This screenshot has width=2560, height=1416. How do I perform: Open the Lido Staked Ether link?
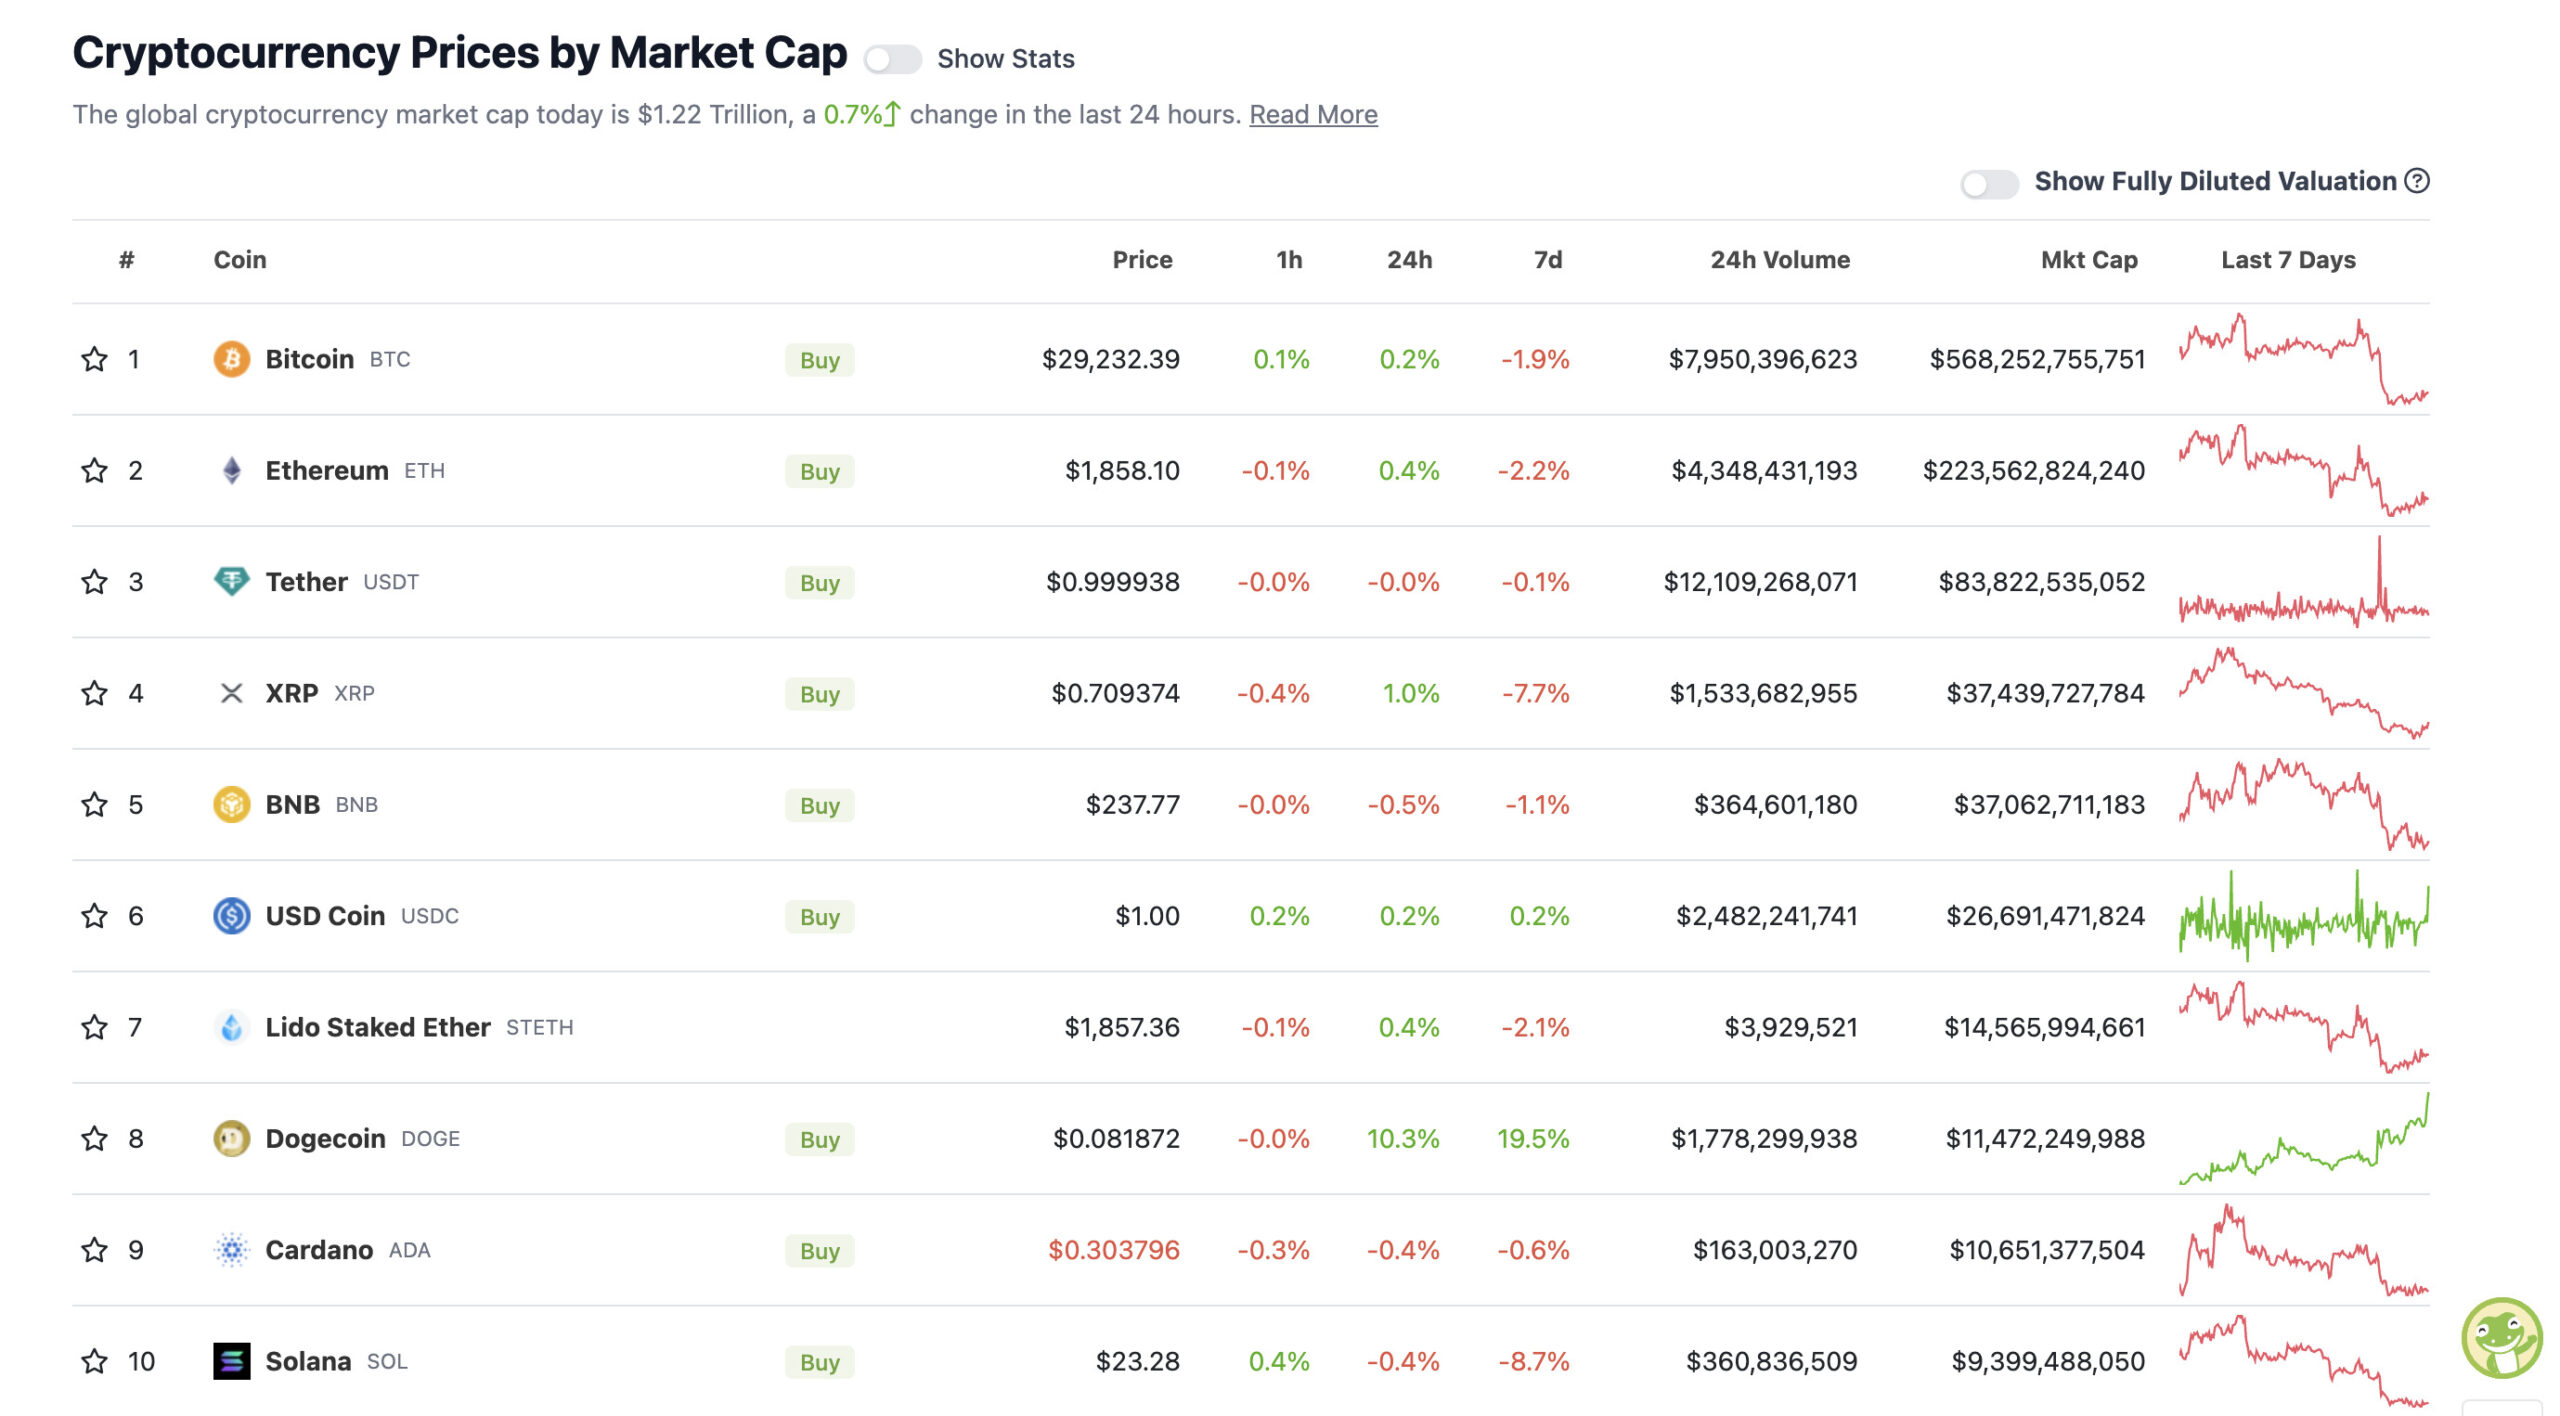pos(377,1027)
